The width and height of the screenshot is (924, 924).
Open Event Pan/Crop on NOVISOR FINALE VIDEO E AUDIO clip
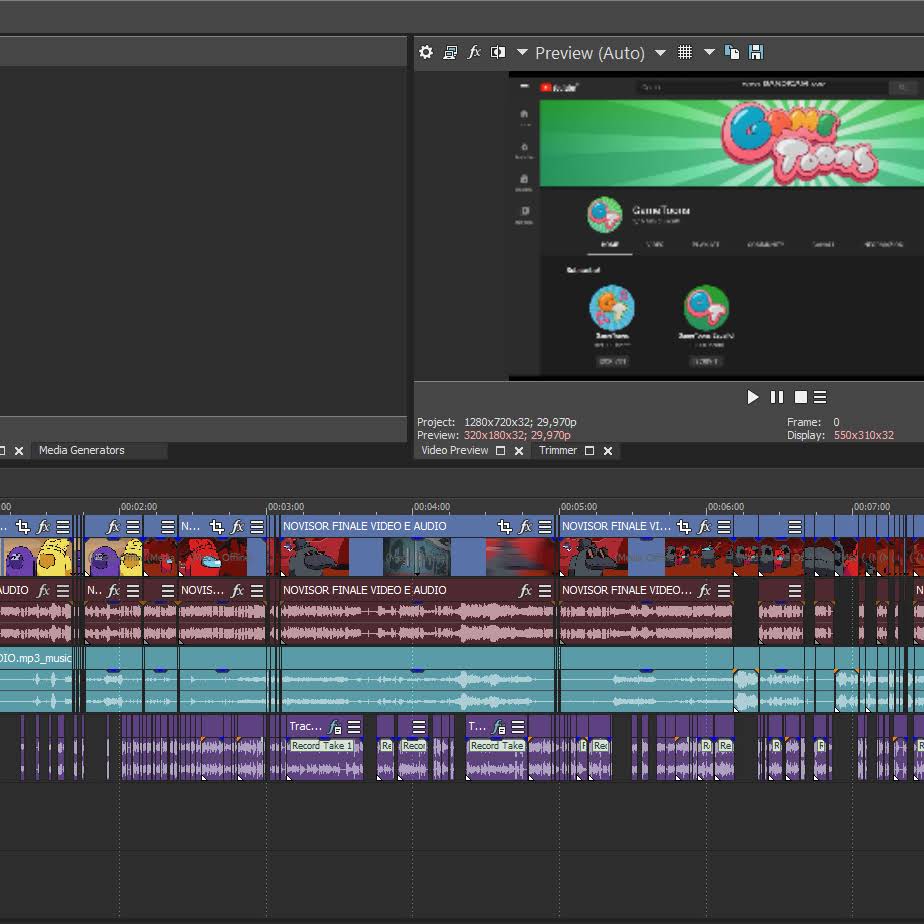[x=504, y=526]
